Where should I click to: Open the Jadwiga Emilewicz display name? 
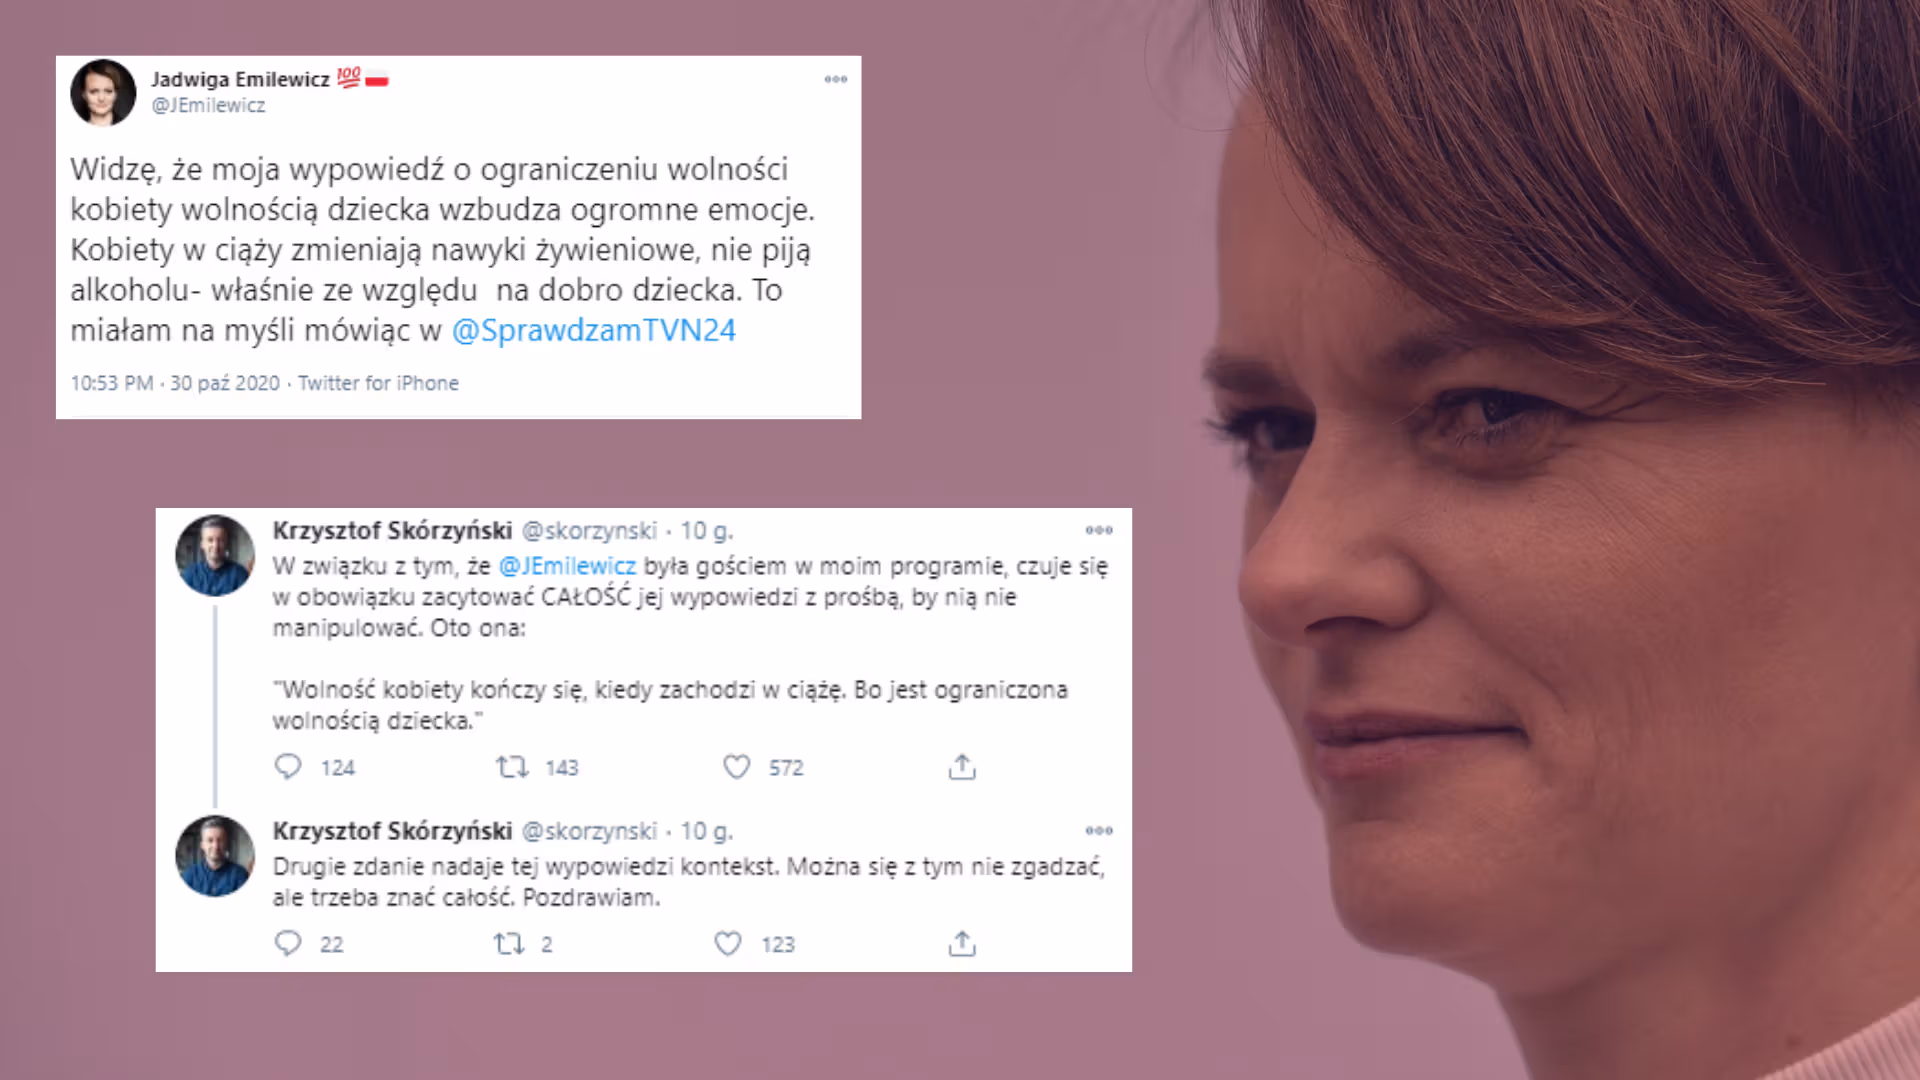240,79
